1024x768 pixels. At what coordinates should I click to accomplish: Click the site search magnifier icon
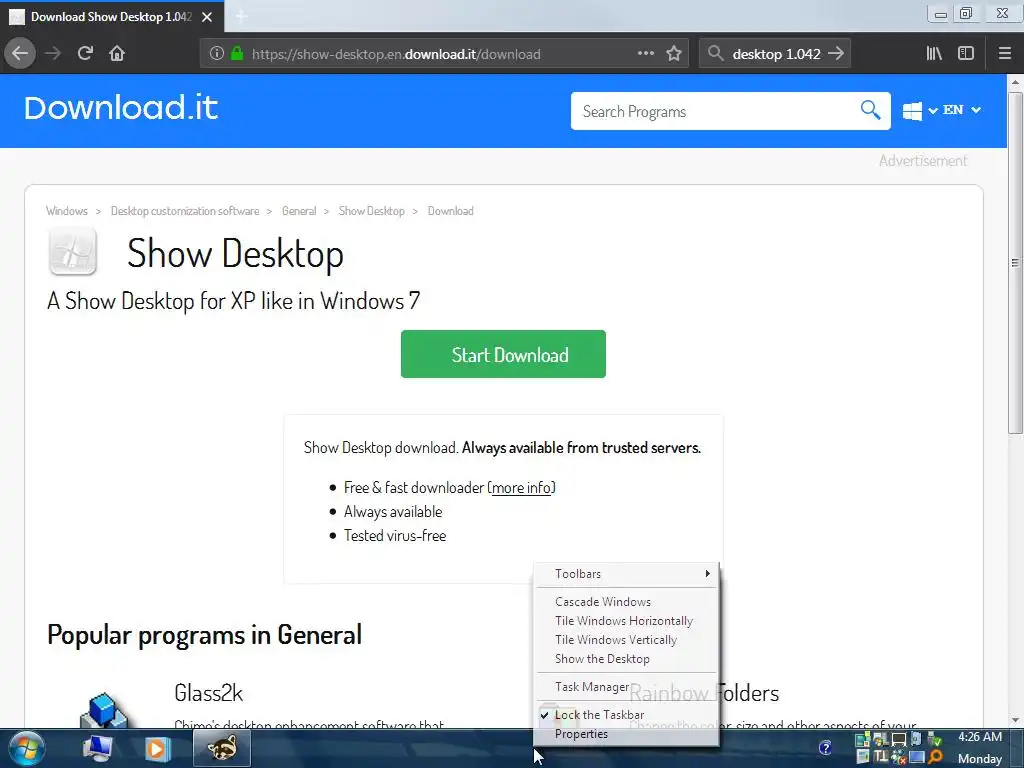871,110
